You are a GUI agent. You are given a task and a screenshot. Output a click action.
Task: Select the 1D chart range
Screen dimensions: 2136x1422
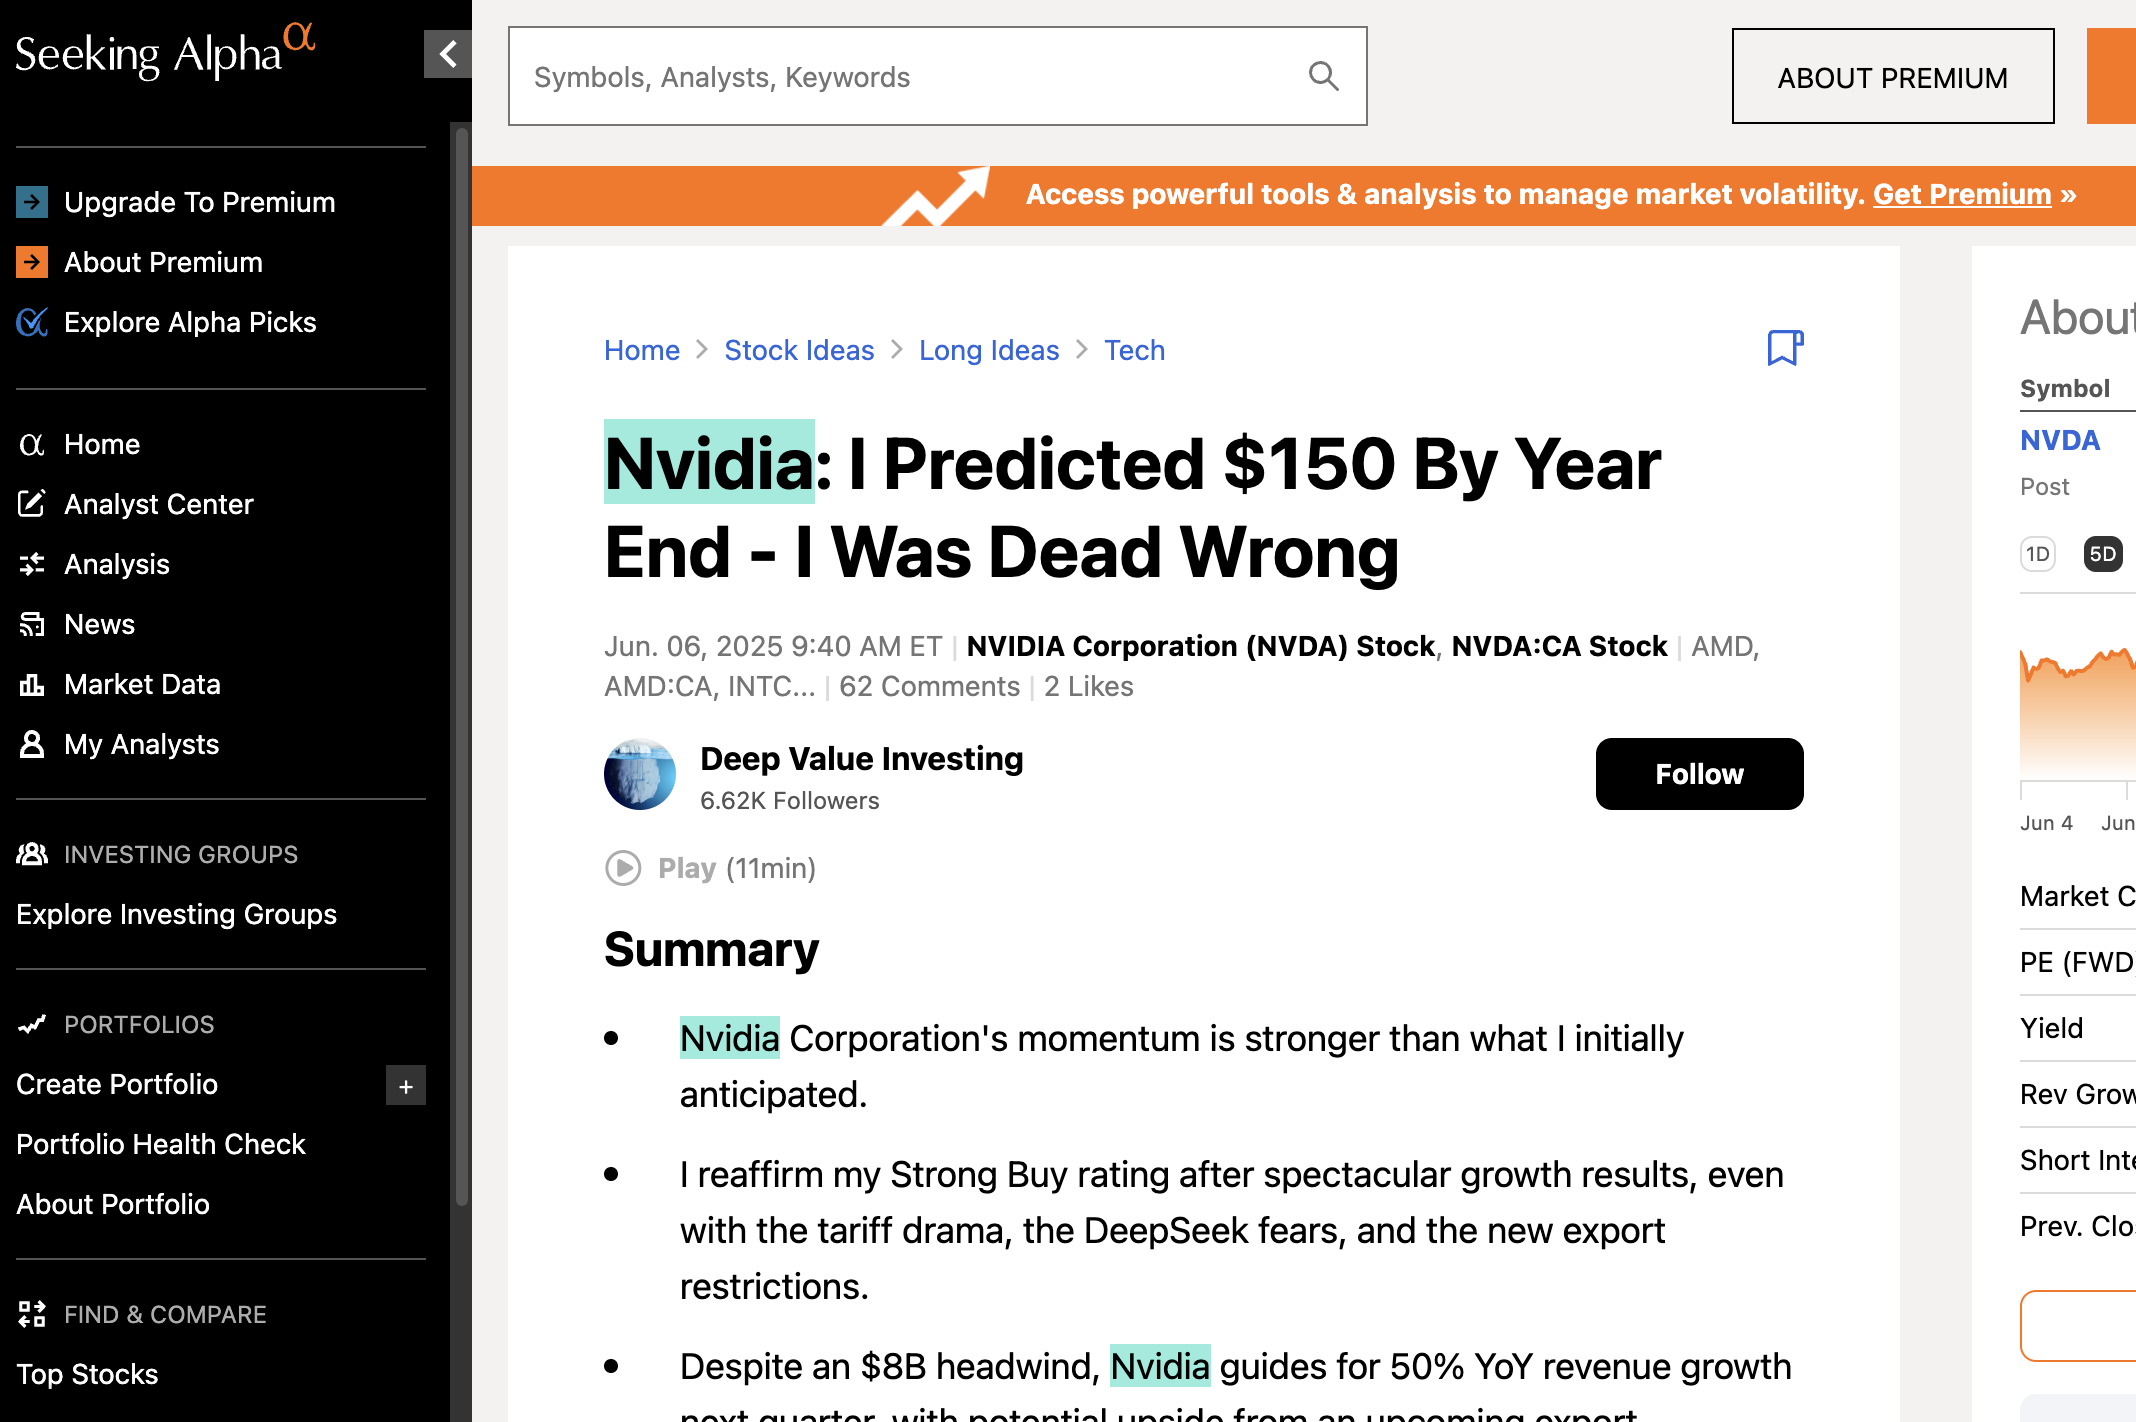click(x=2037, y=554)
